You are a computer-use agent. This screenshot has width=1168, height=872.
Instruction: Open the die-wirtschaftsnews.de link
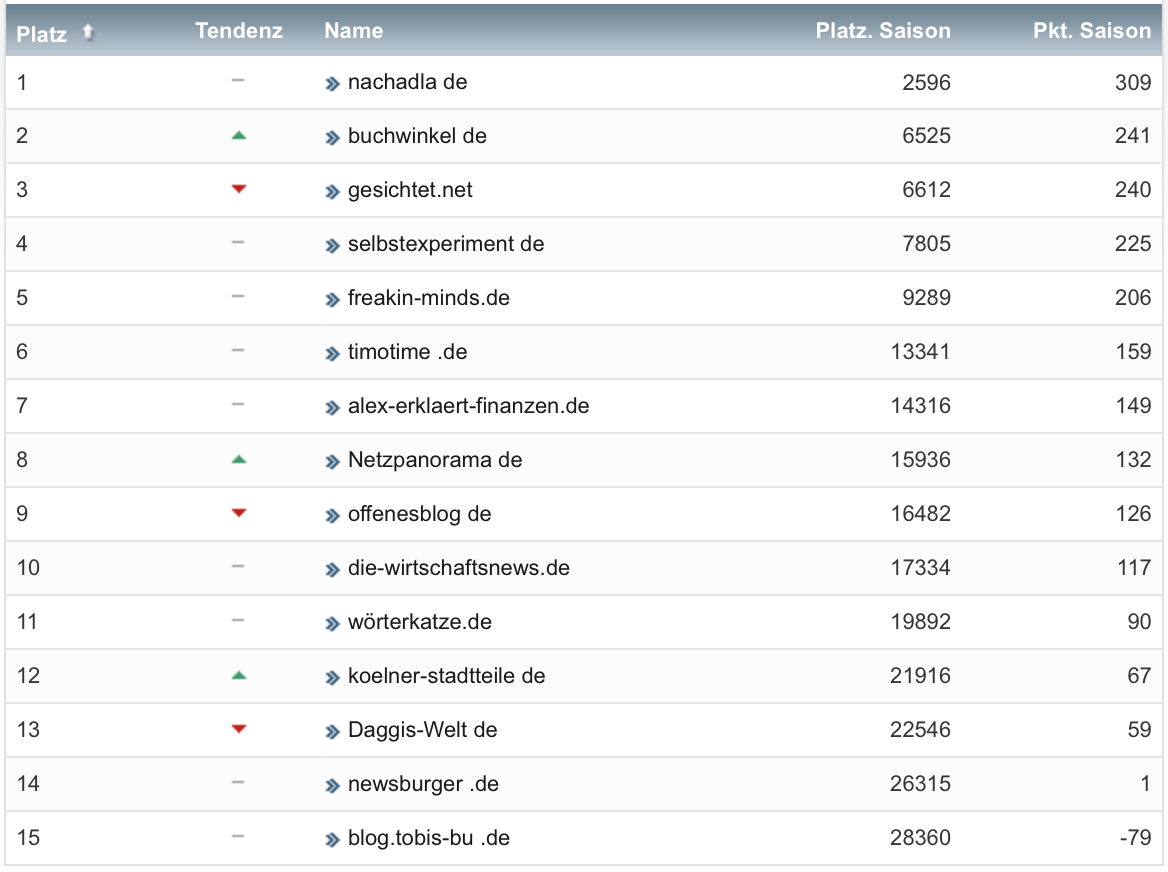[458, 567]
